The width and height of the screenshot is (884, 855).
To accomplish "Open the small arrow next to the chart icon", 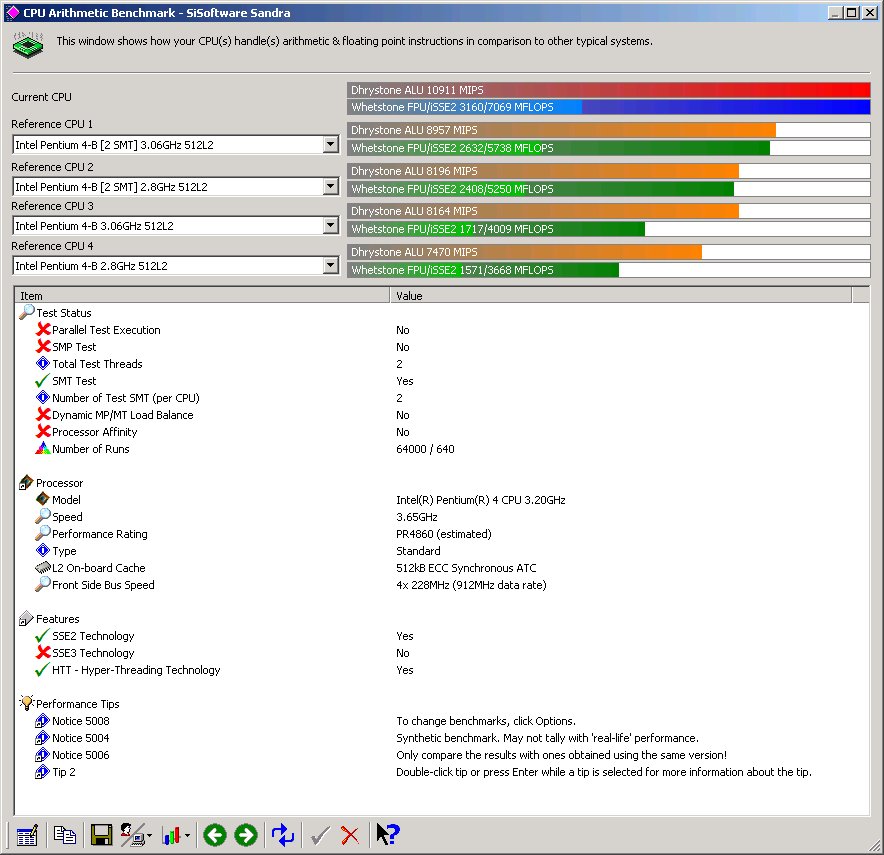I will coord(187,836).
